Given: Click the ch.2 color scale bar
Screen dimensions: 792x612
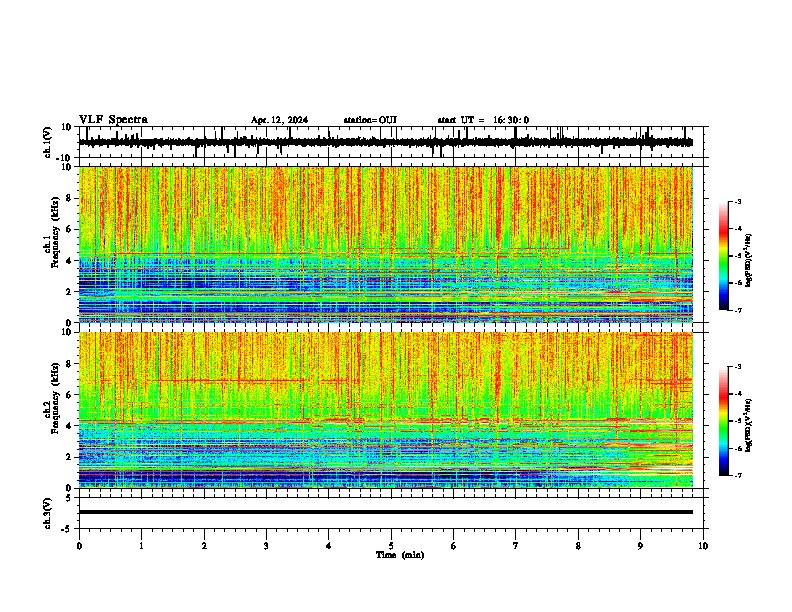Looking at the screenshot, I should tap(724, 421).
